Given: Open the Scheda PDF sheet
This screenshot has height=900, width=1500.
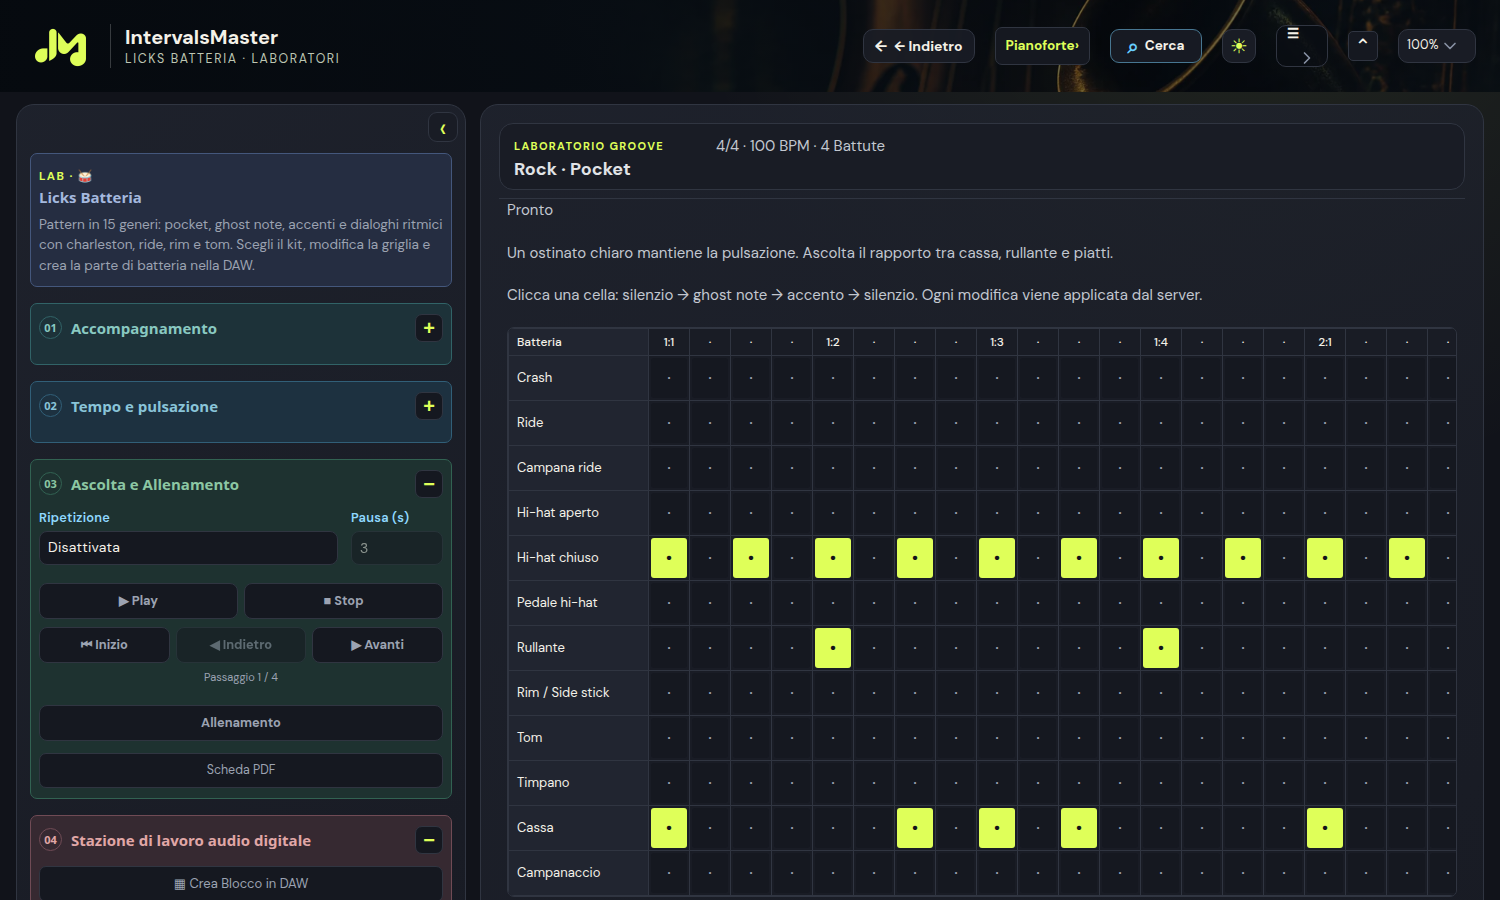Looking at the screenshot, I should [x=241, y=770].
